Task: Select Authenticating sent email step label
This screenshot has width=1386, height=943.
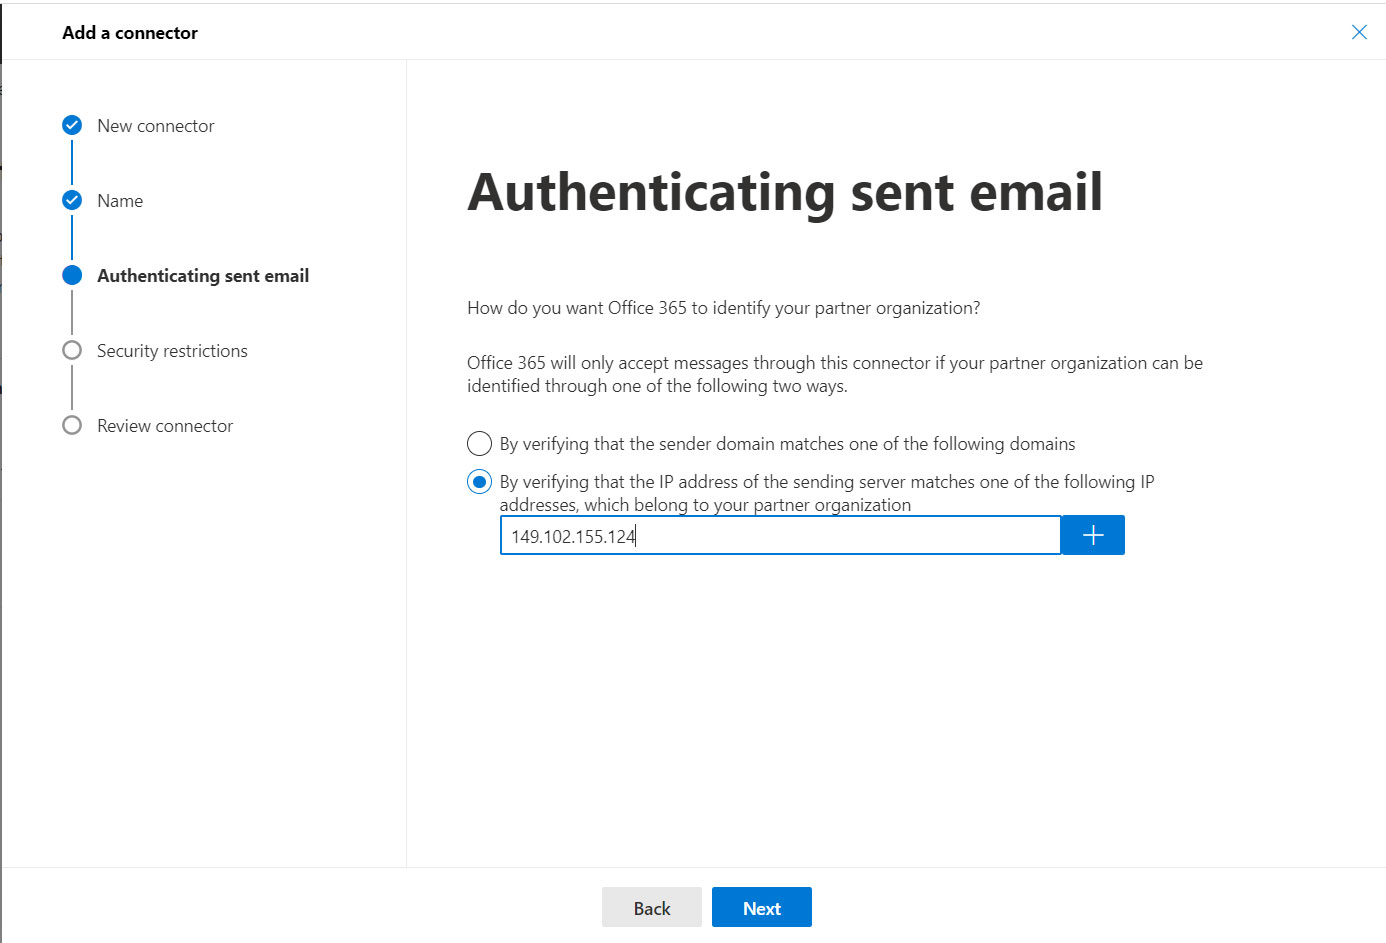Action: pos(203,276)
